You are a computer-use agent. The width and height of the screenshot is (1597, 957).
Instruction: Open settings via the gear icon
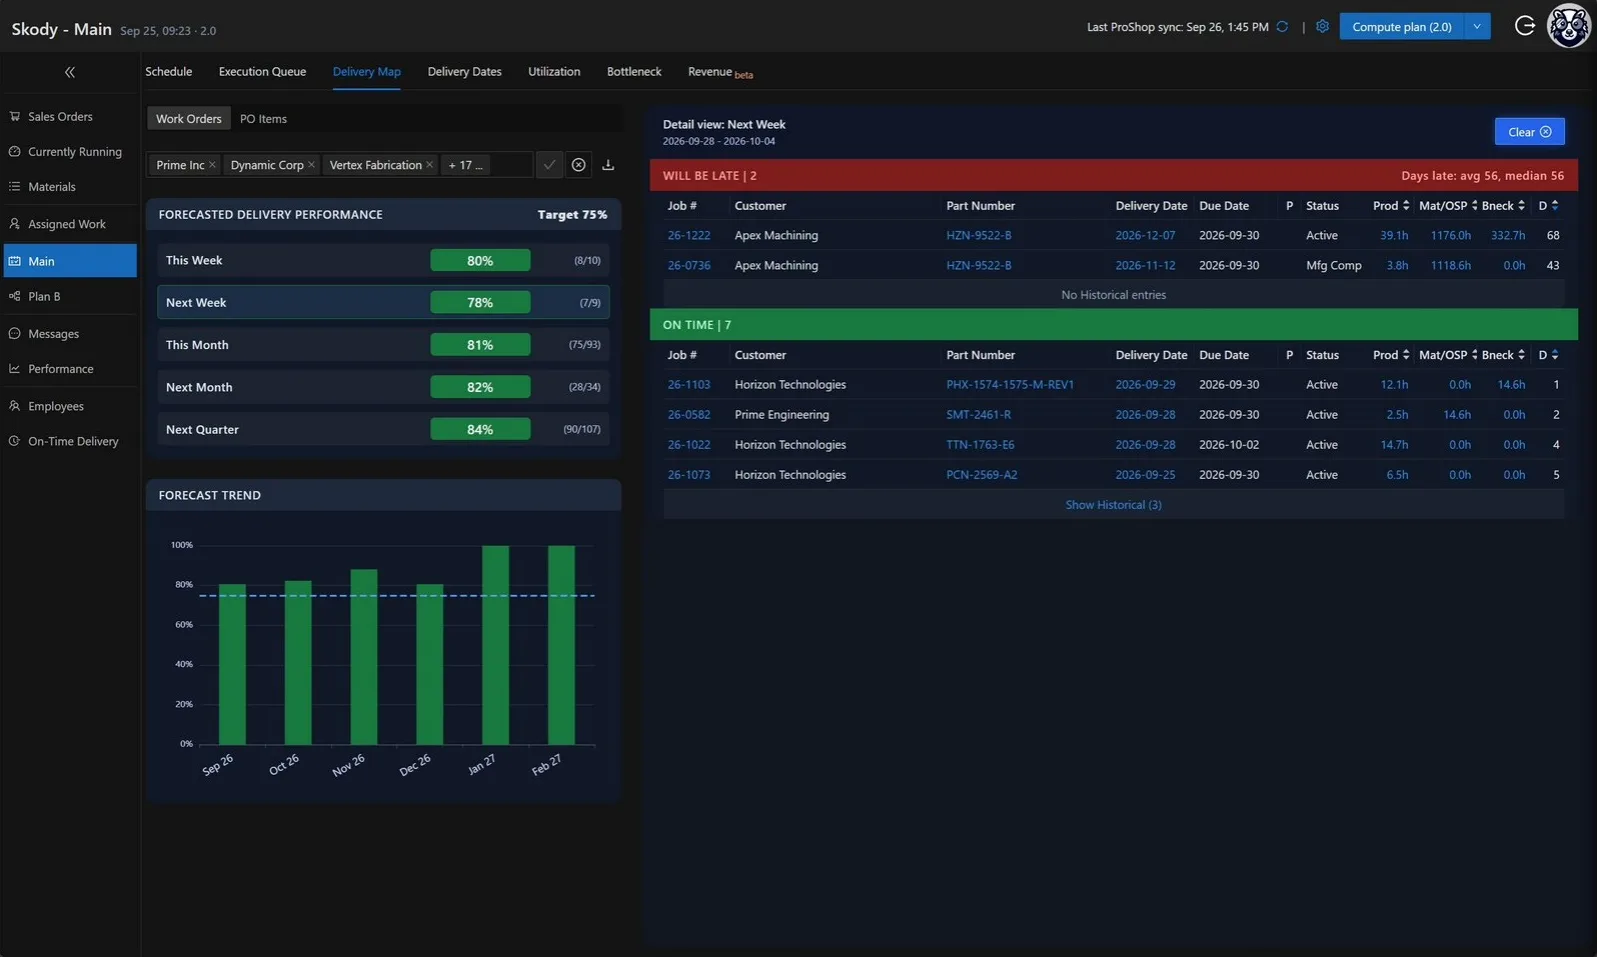pos(1322,27)
